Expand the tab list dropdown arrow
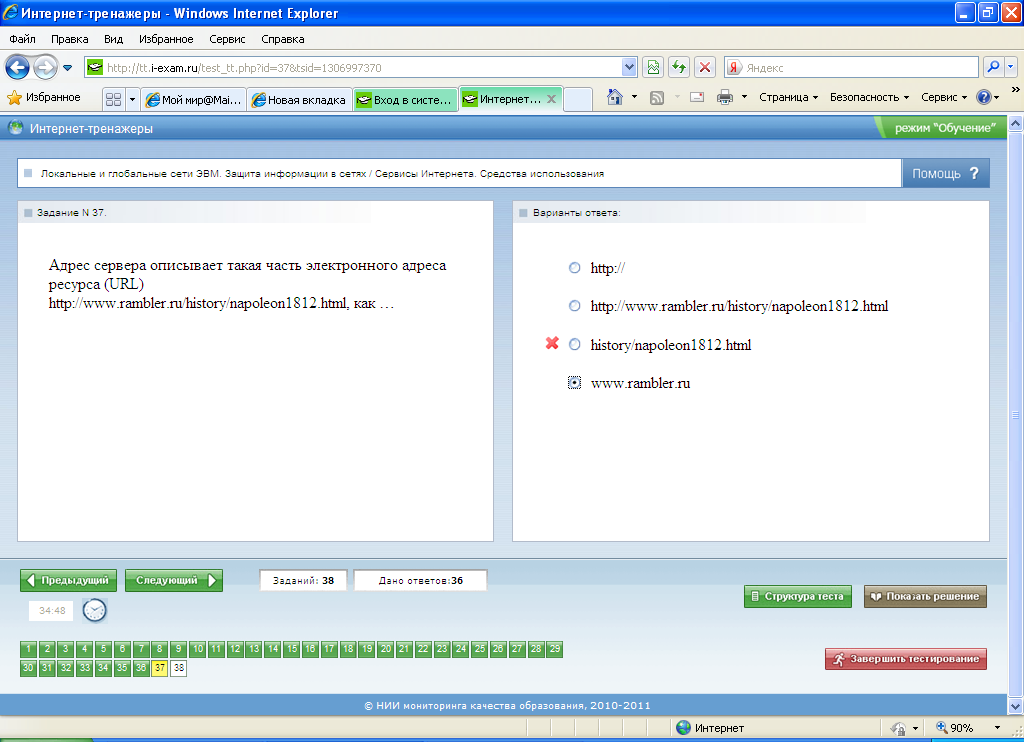 [x=133, y=99]
